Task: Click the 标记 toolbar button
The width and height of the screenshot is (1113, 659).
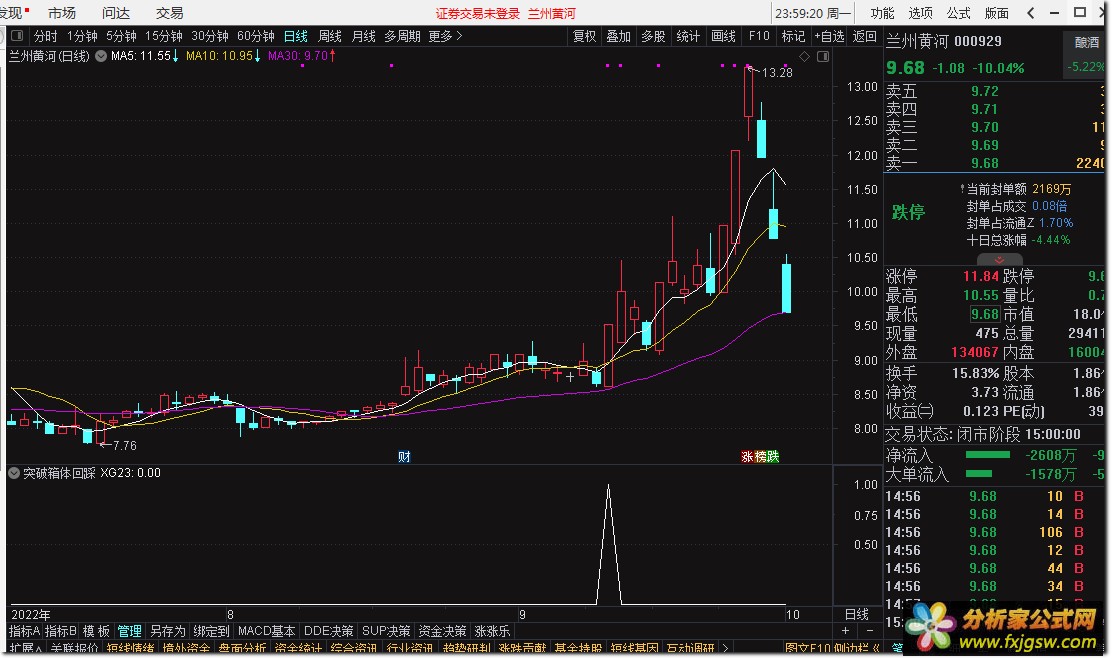Action: point(793,36)
